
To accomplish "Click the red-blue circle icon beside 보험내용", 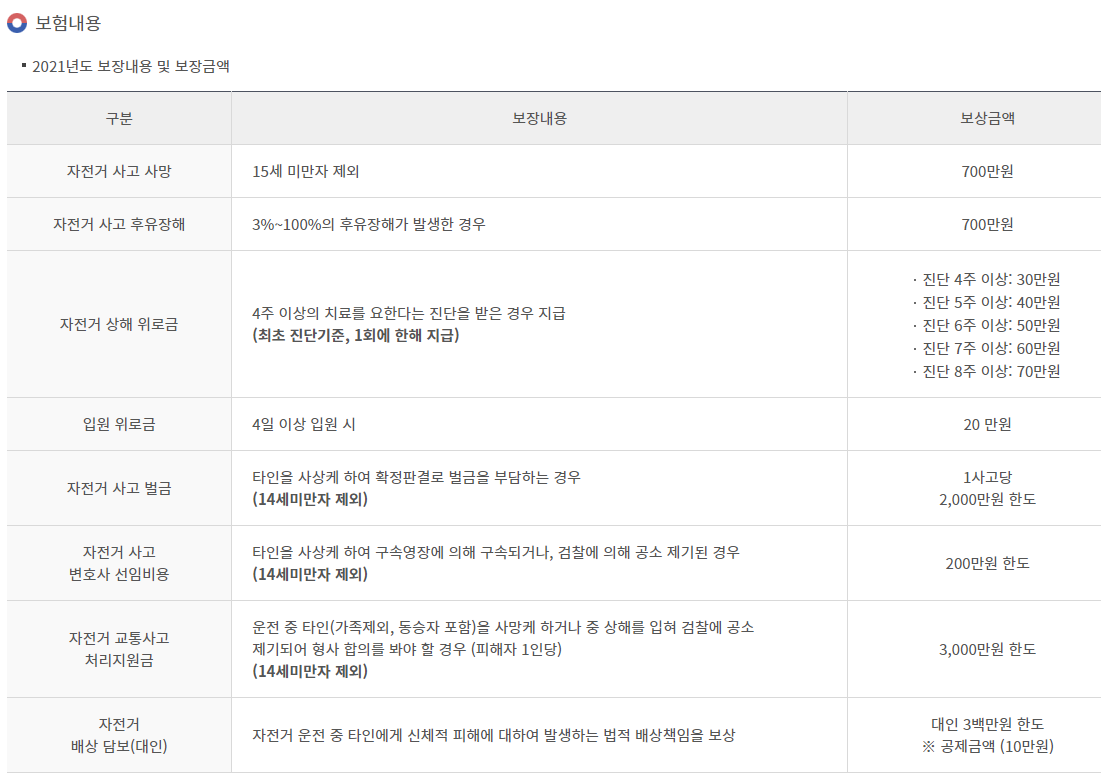I will coord(17,23).
